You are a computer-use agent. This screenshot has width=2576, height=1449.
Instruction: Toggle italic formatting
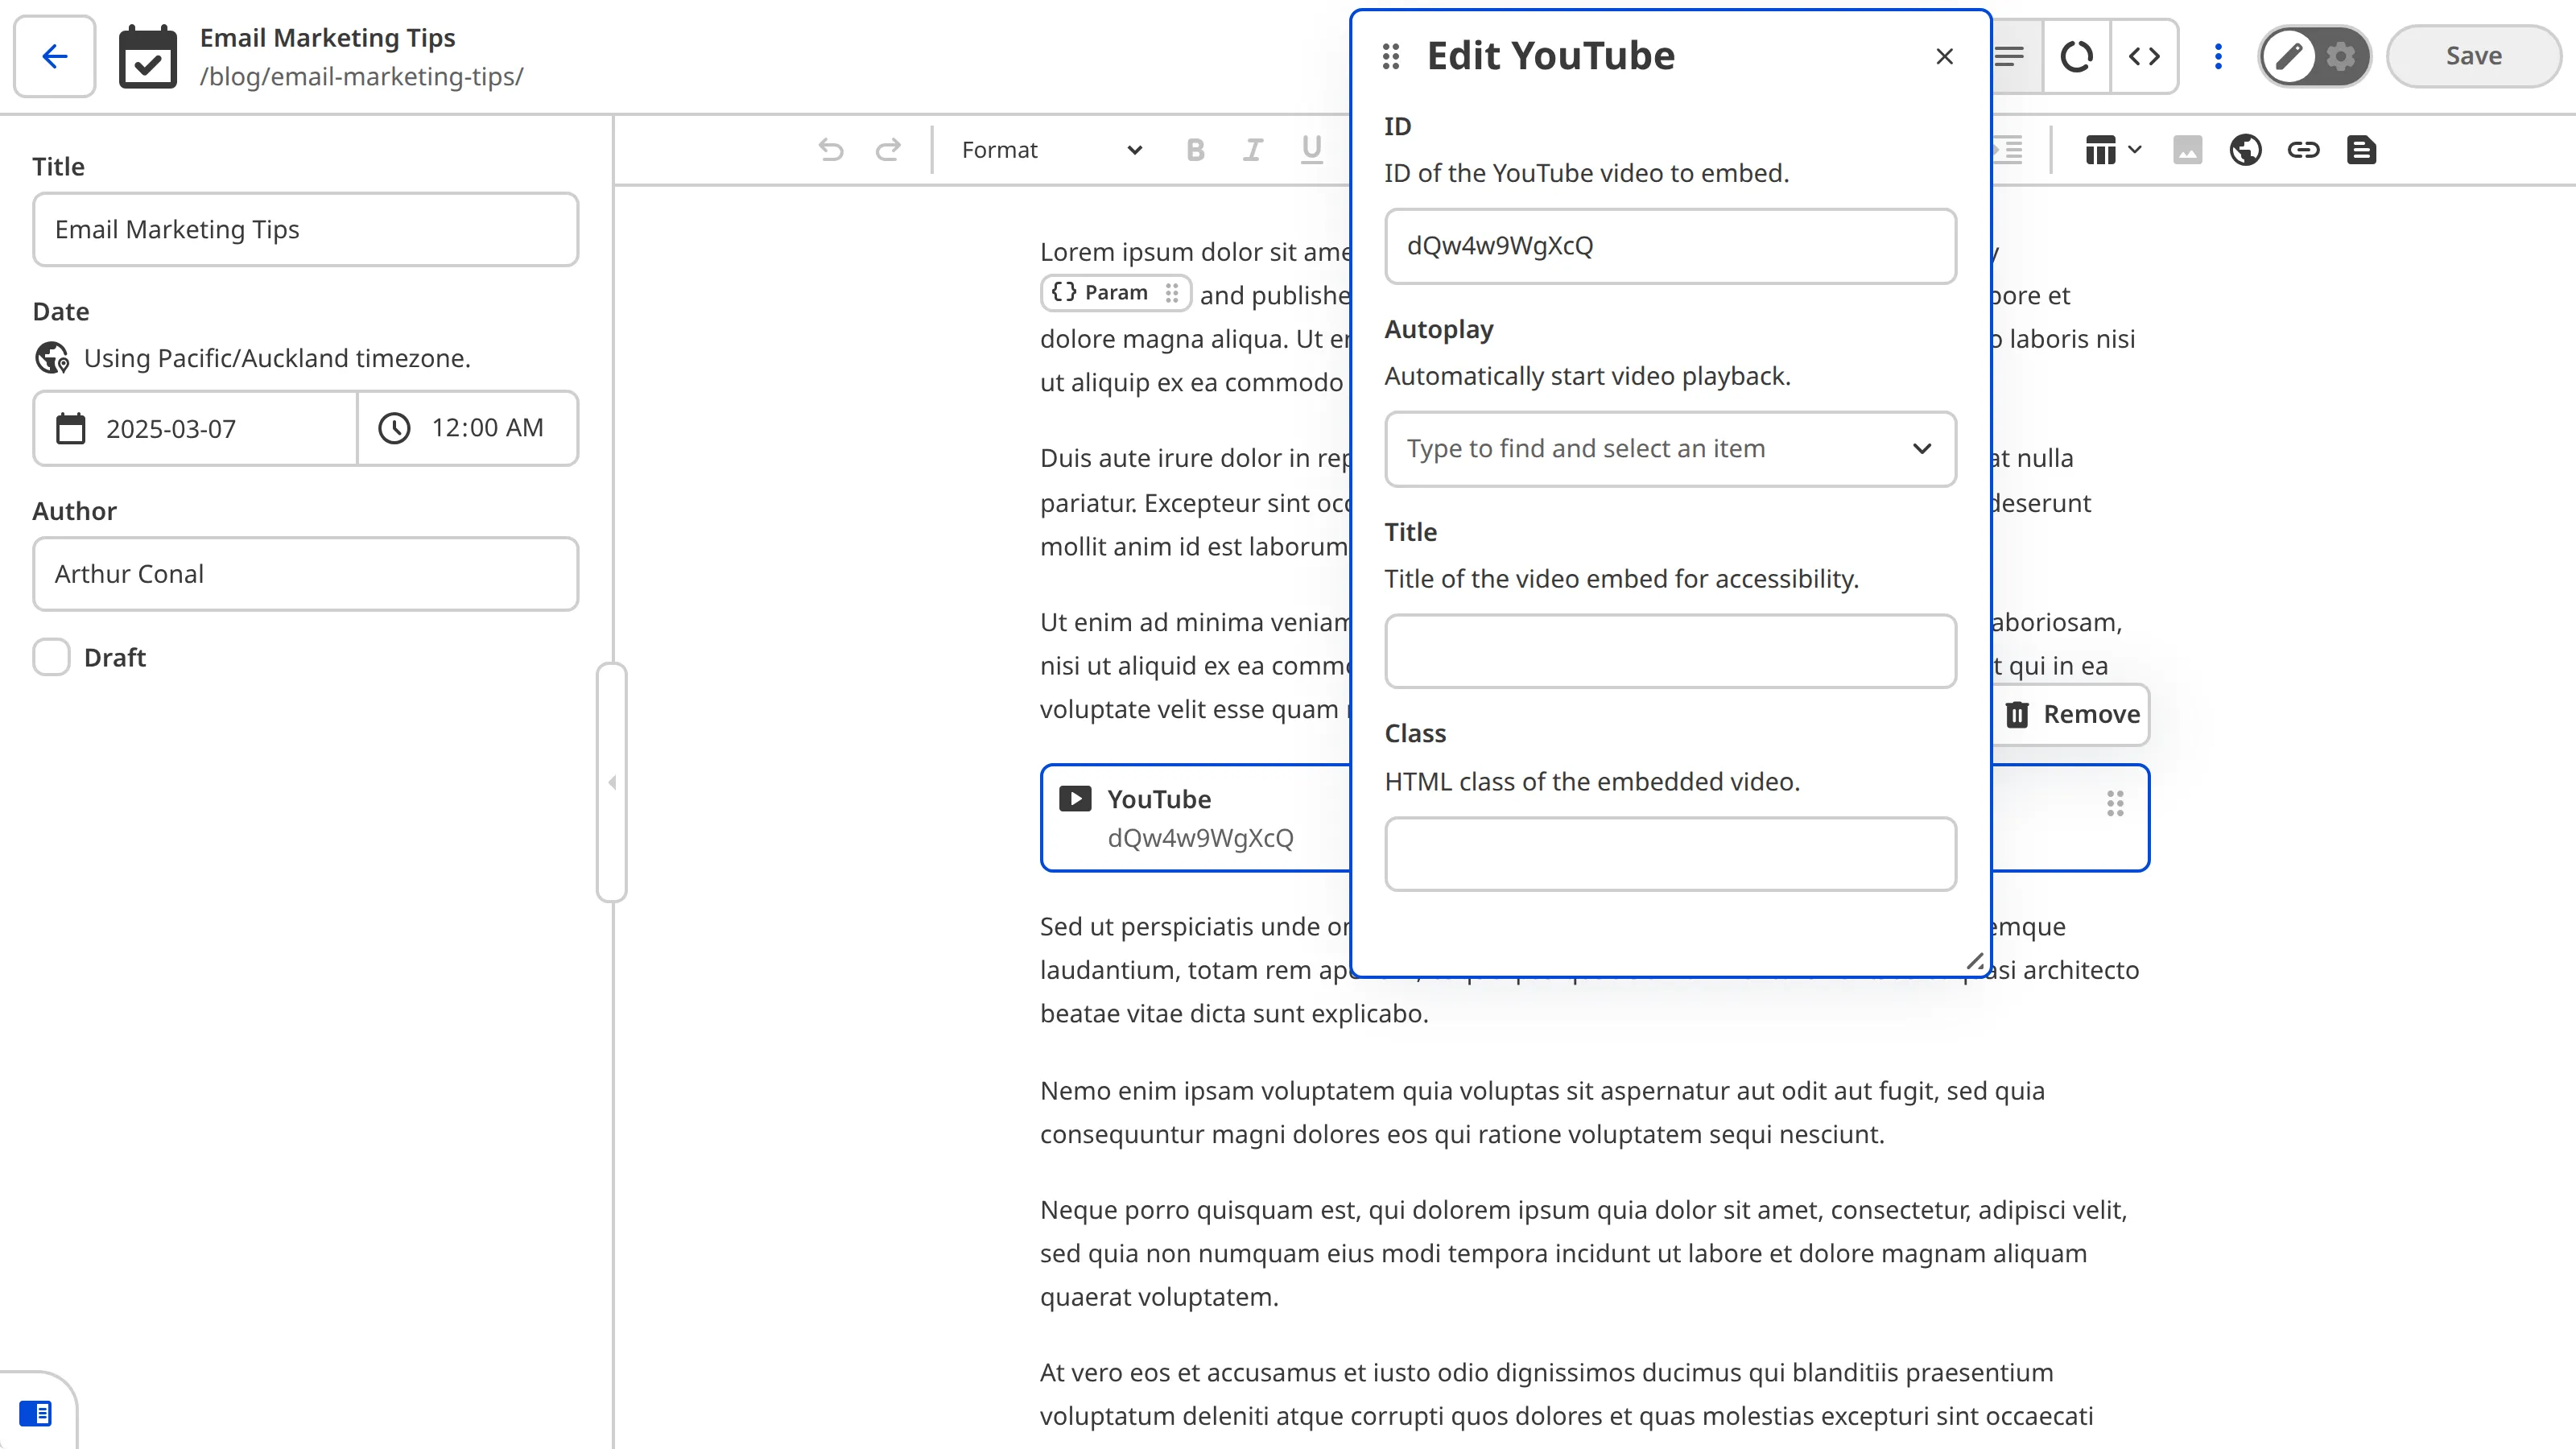[x=1253, y=150]
